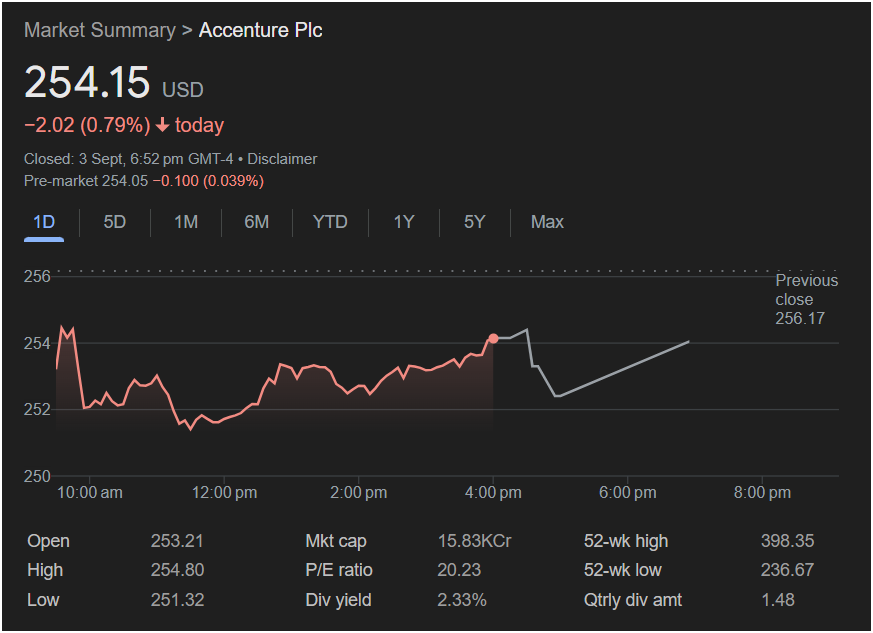Viewport: 873px width, 633px height.
Task: Click the Div yield value 2.33%
Action: [x=462, y=600]
